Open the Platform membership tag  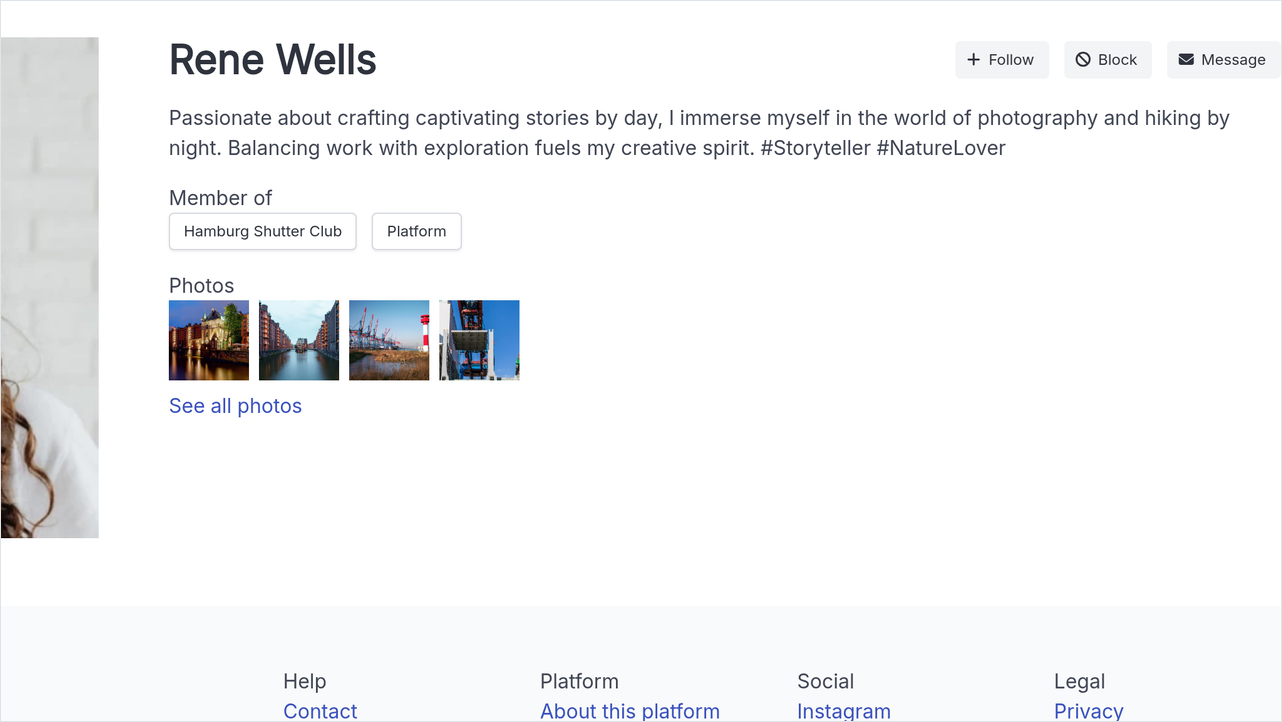click(417, 231)
